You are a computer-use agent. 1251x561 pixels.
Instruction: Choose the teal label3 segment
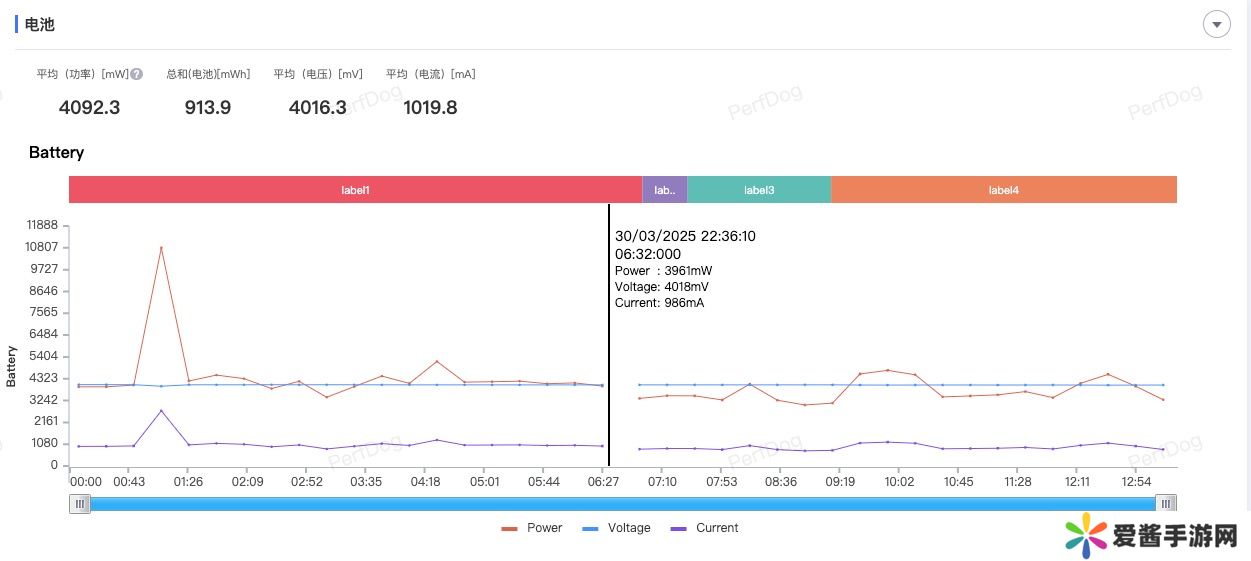tap(758, 190)
